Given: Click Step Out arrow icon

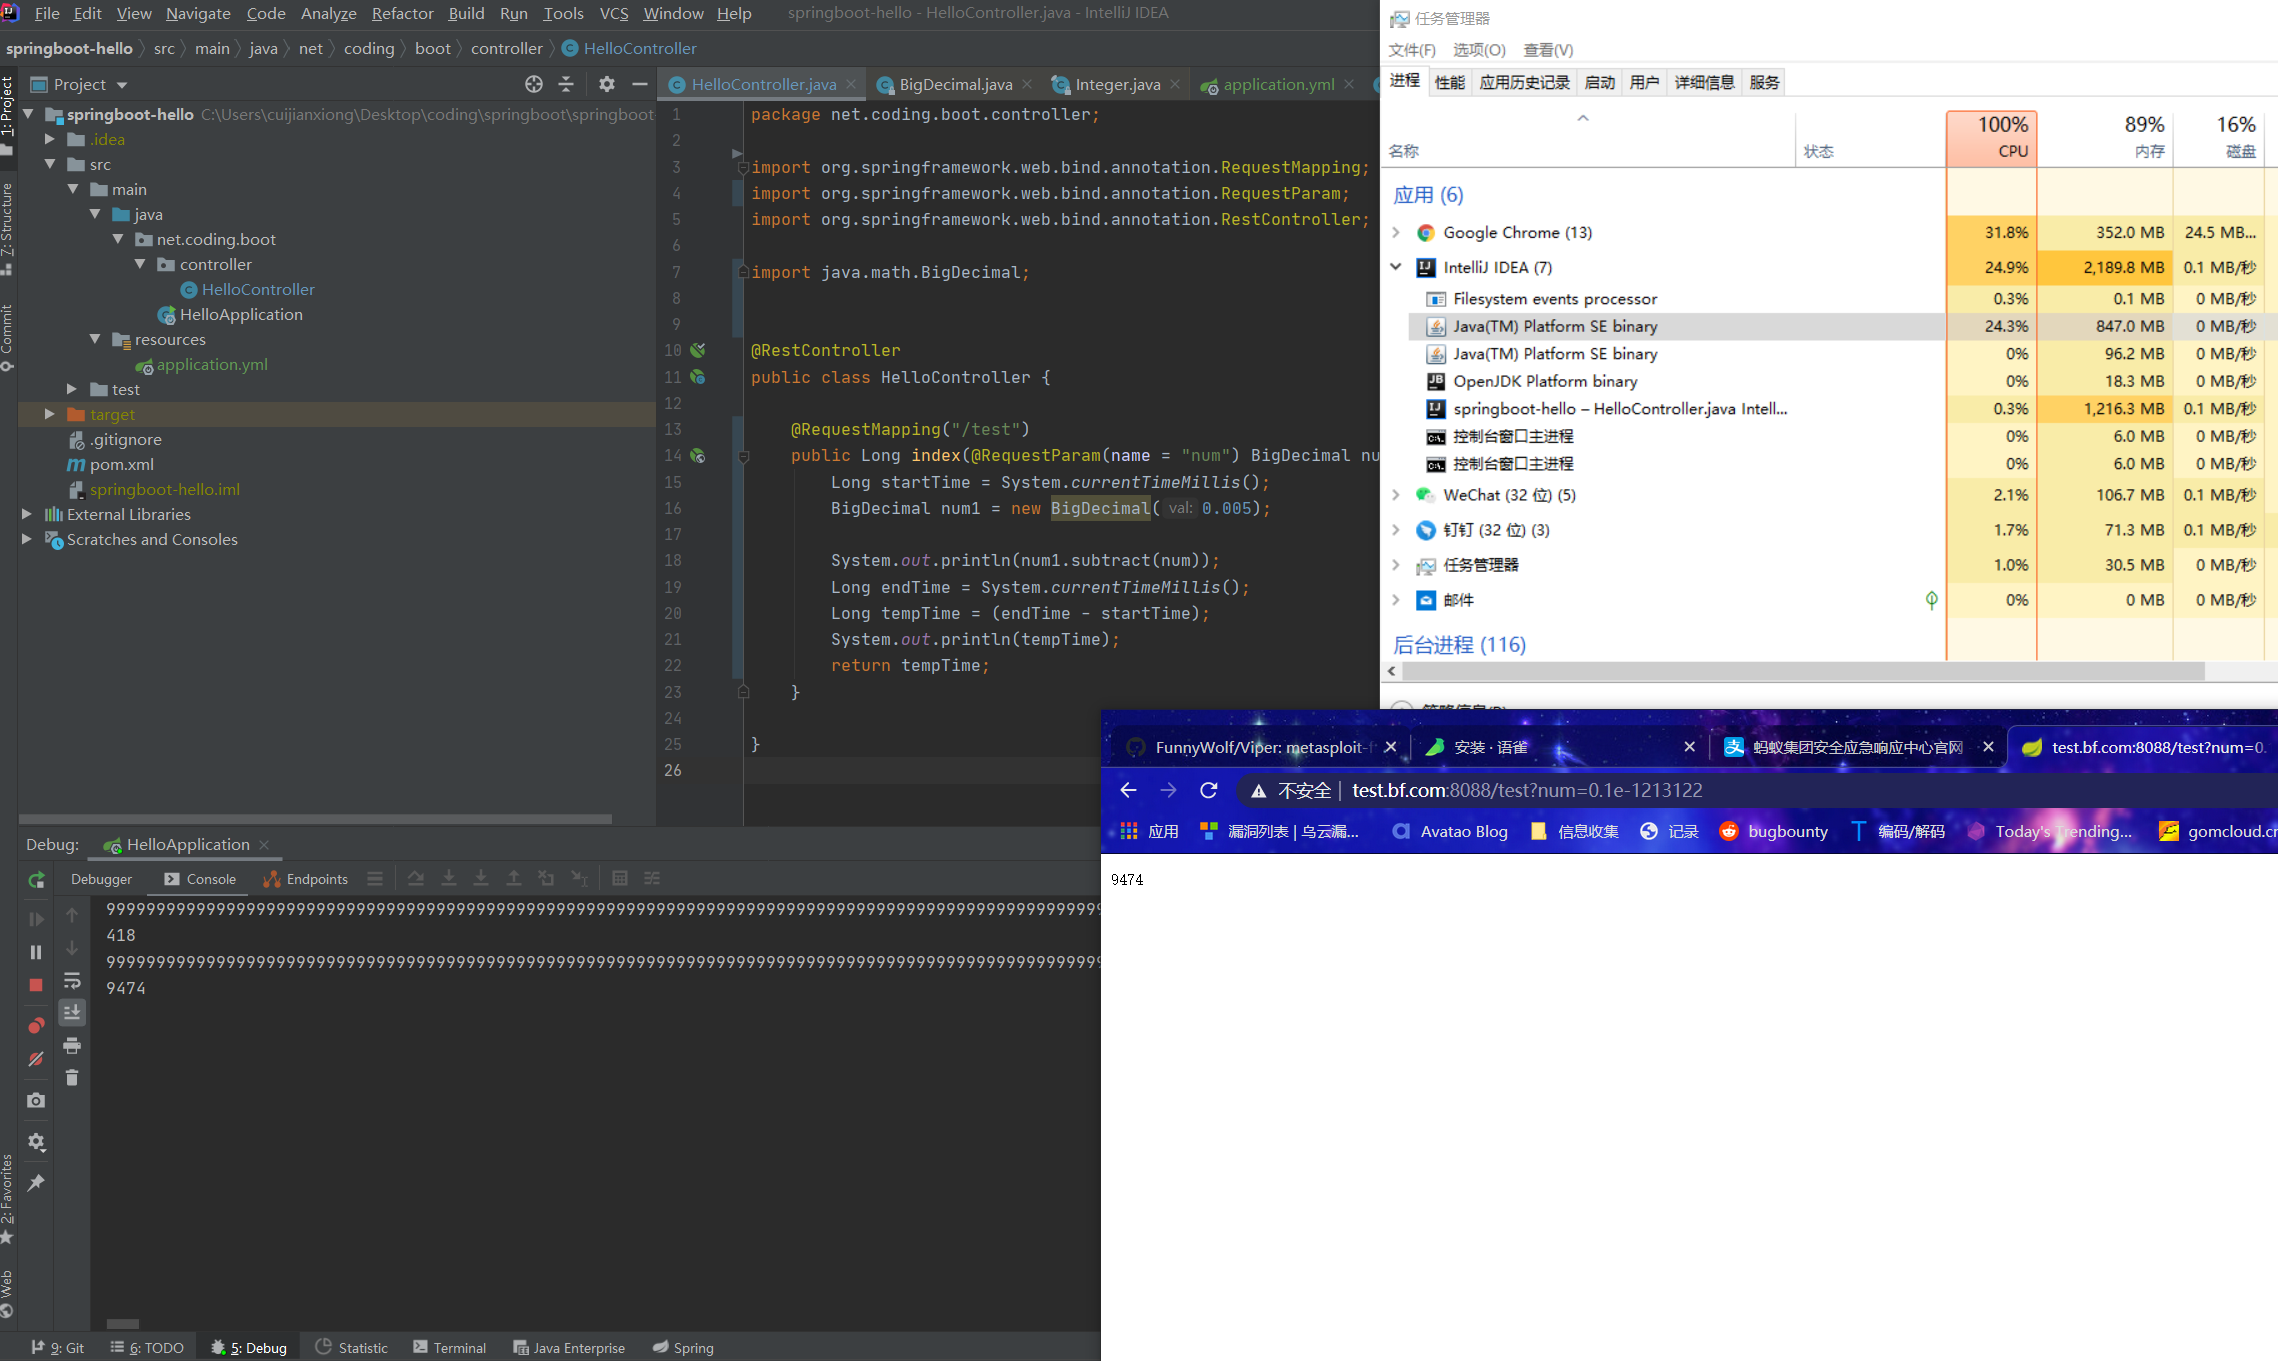Looking at the screenshot, I should [513, 878].
